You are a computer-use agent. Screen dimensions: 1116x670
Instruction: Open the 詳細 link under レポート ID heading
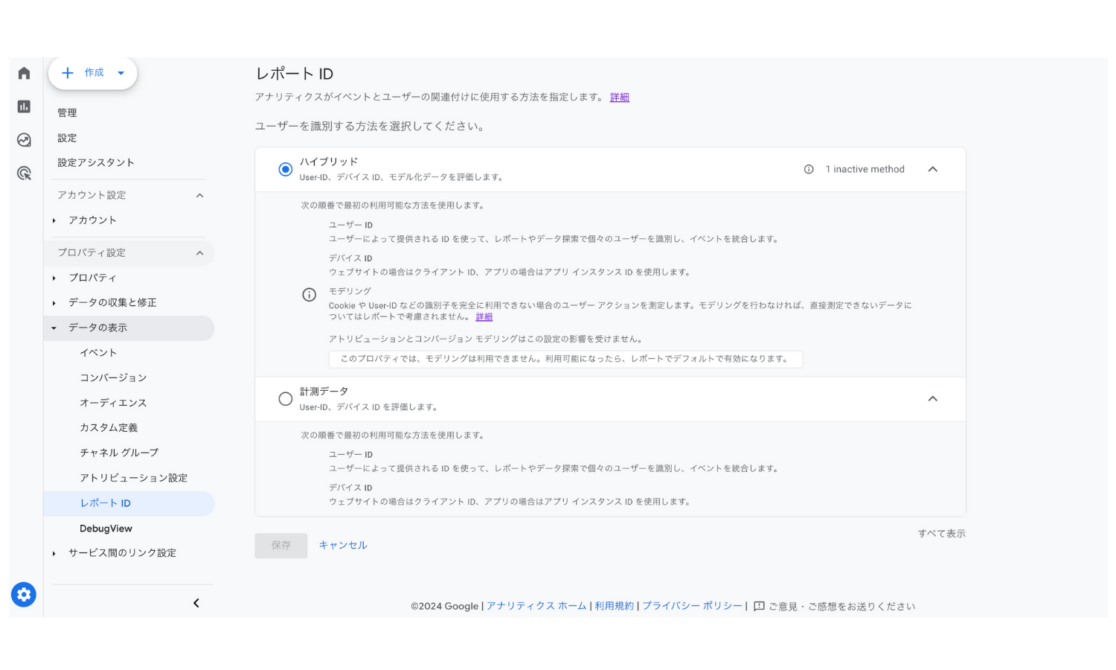620,97
